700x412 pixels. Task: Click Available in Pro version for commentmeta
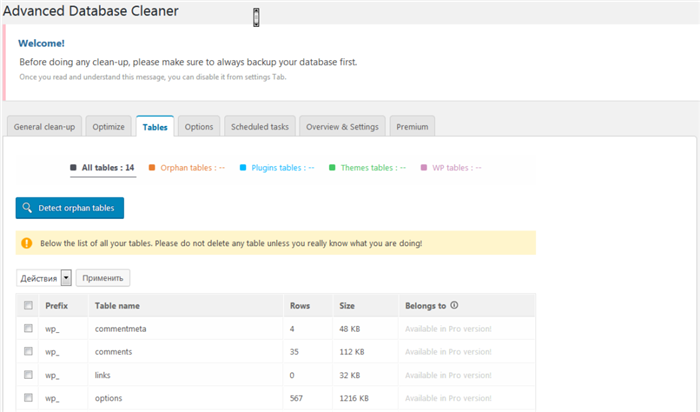448,329
